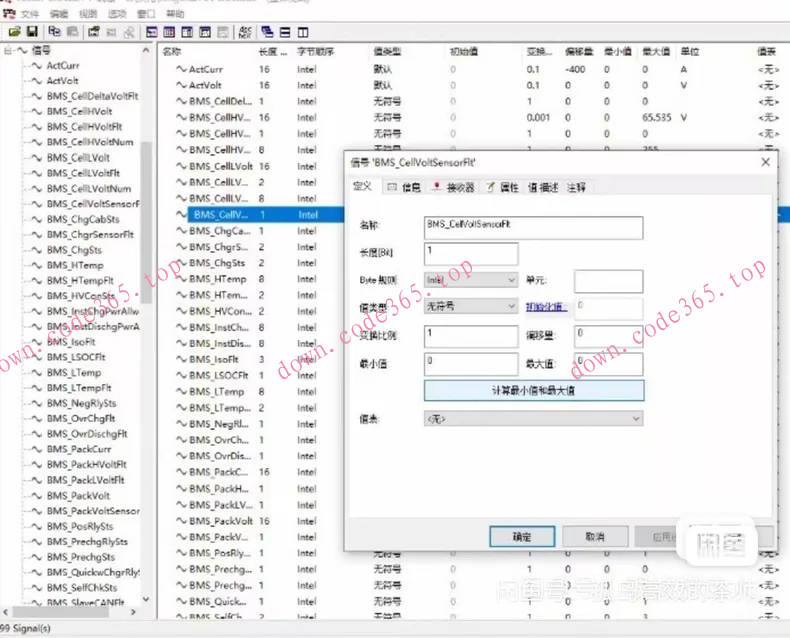Click the Open file folder toolbar icon
790x638 pixels.
point(16,32)
